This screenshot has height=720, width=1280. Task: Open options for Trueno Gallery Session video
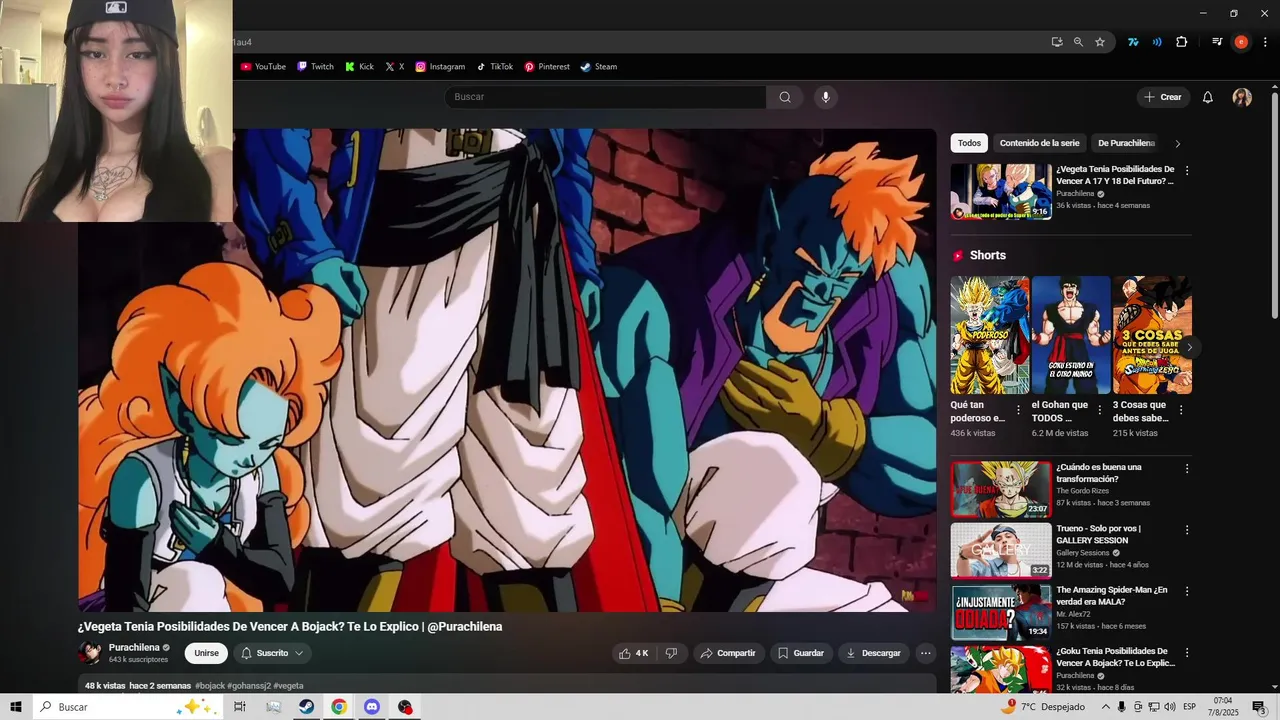1187,530
